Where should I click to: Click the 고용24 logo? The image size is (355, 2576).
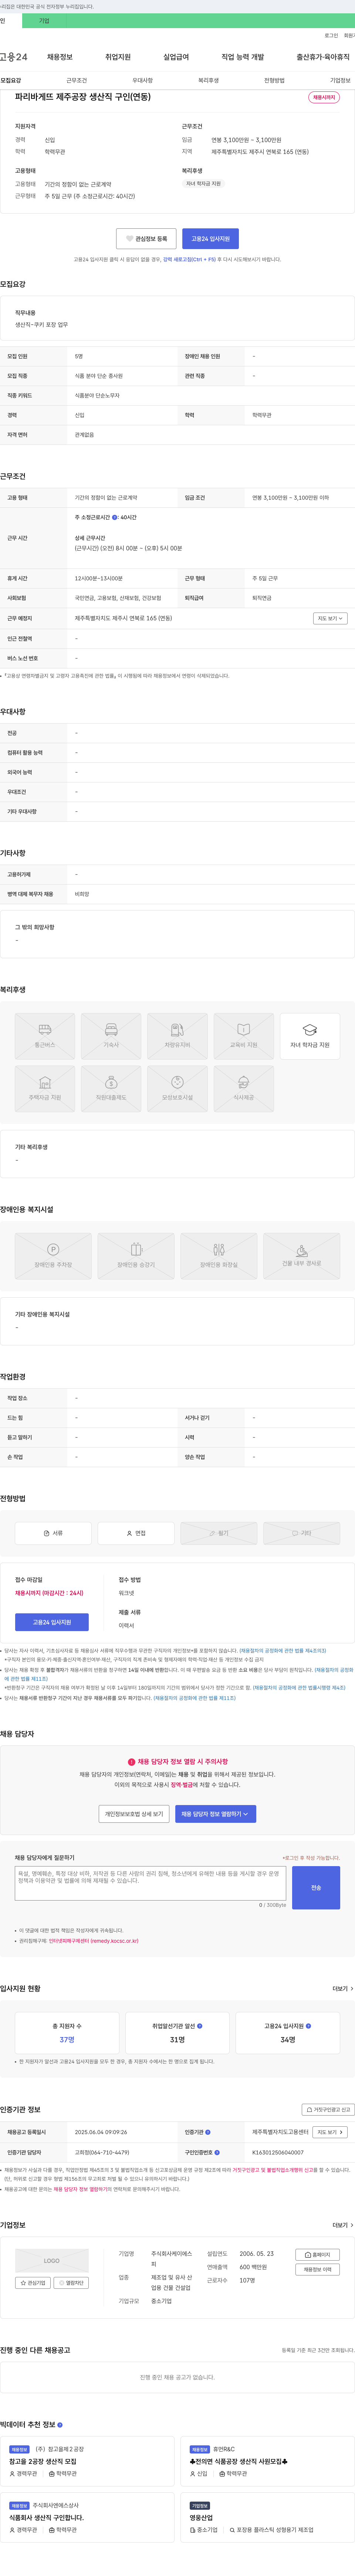(14, 57)
